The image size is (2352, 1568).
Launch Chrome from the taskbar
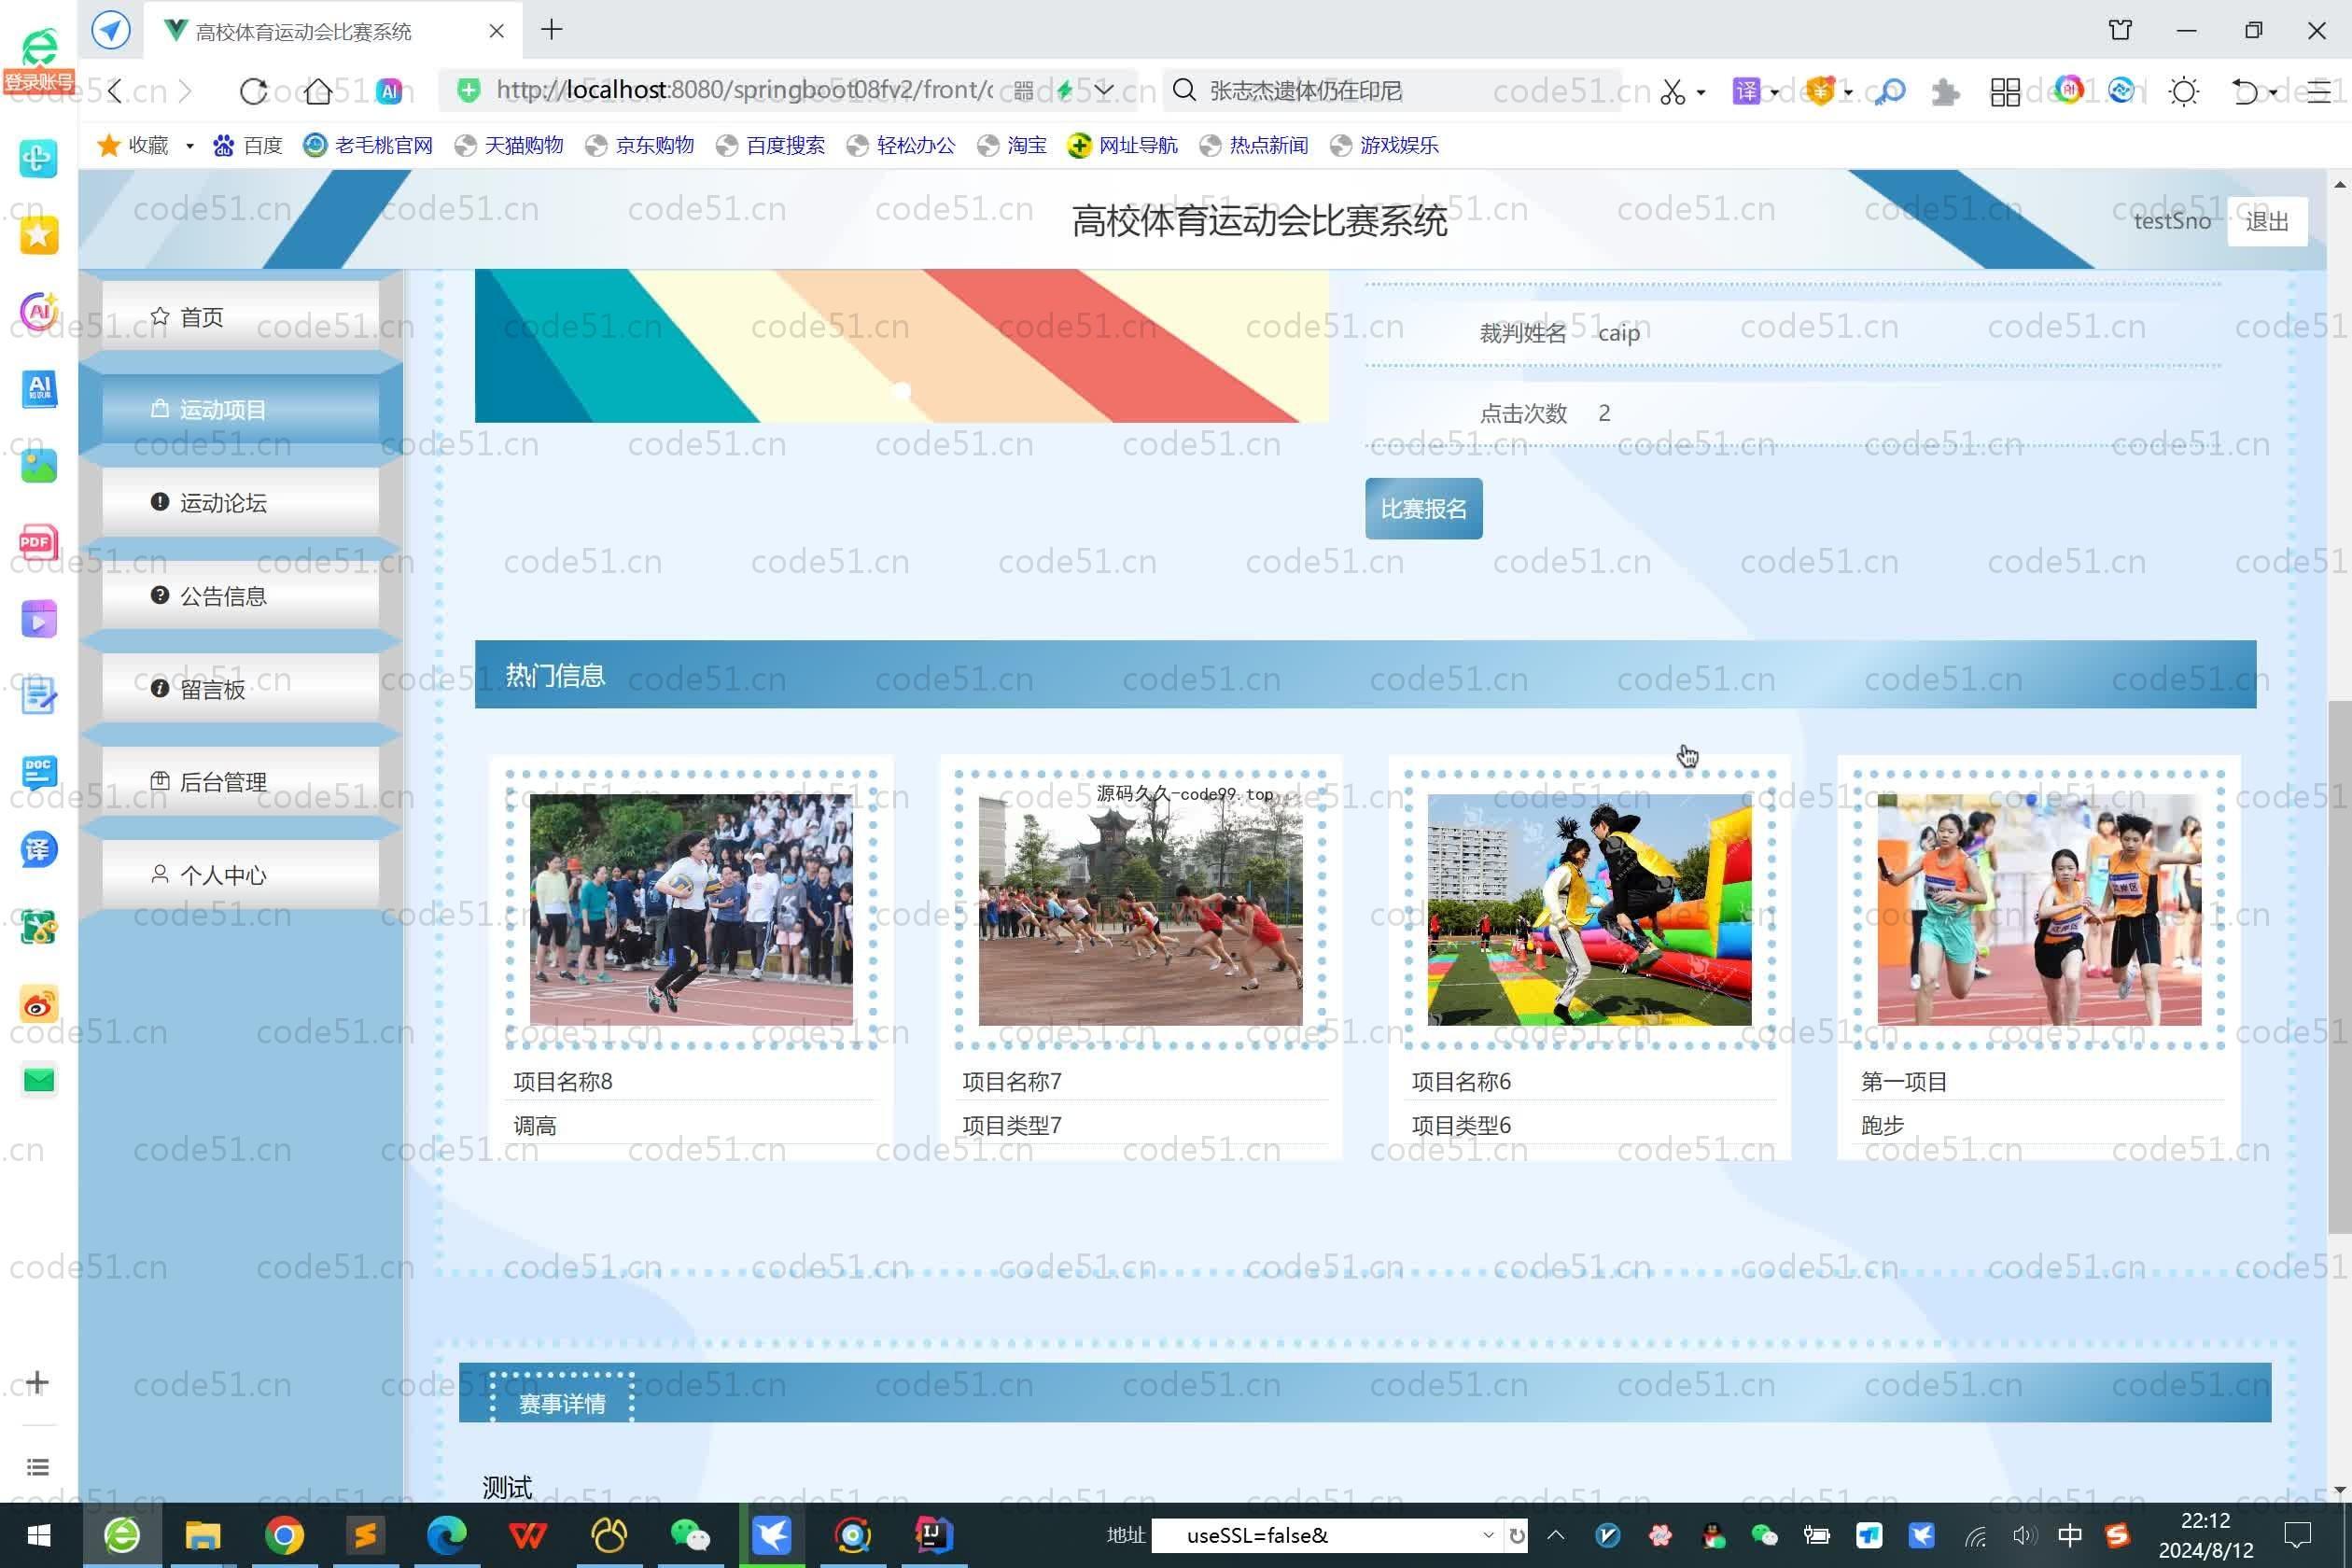pos(284,1535)
